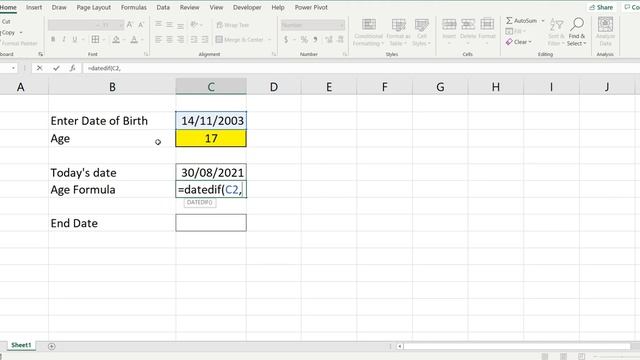Image resolution: width=640 pixels, height=360 pixels.
Task: Click the Borders icon in the Font group
Action: tap(95, 40)
